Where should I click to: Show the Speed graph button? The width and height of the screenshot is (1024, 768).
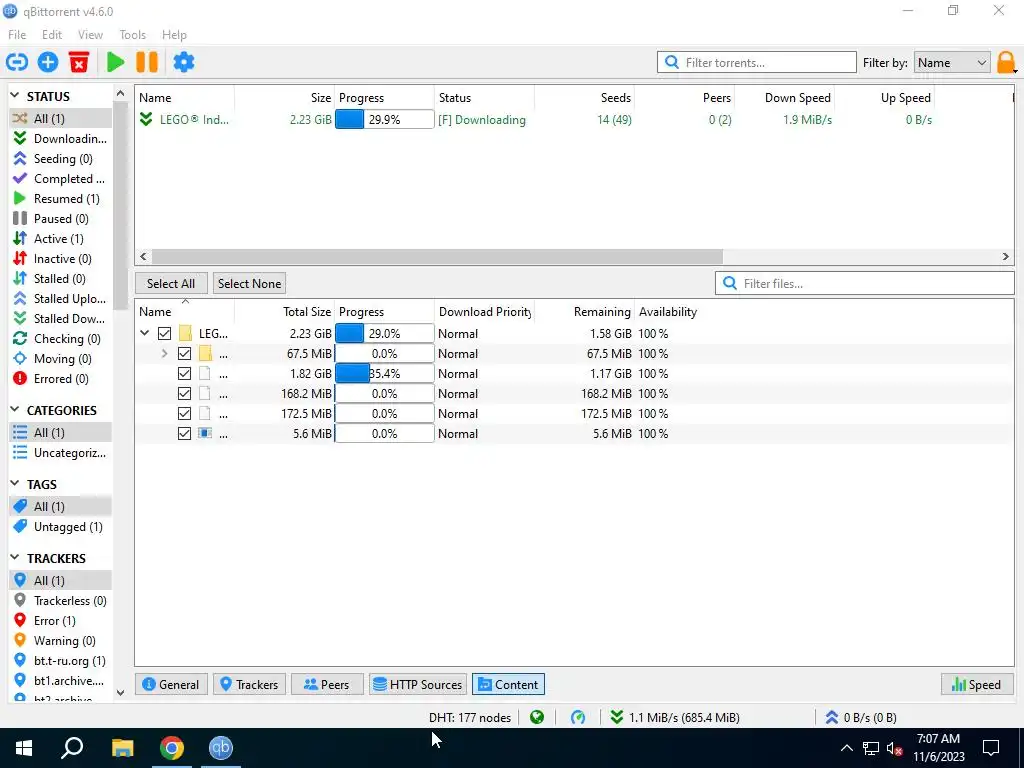[977, 684]
